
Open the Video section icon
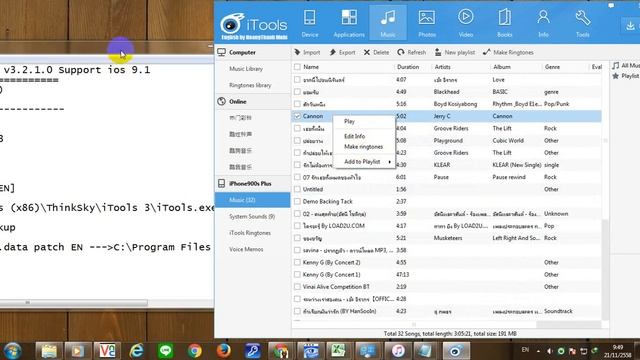click(x=466, y=23)
